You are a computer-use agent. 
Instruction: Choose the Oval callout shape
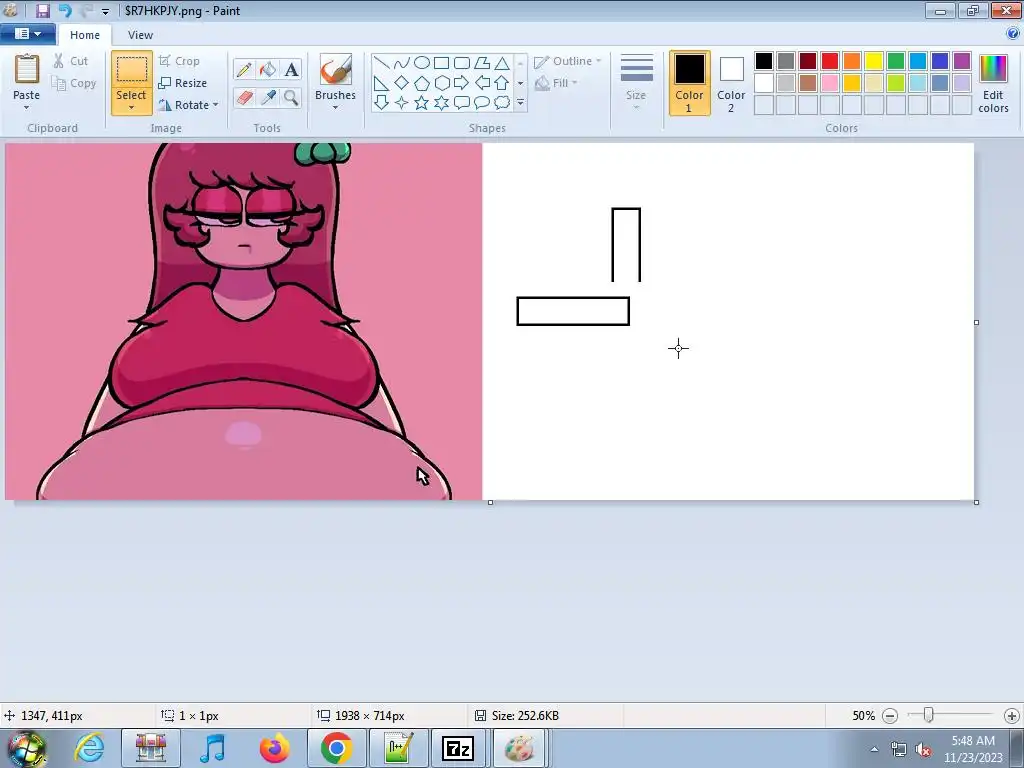pyautogui.click(x=482, y=103)
